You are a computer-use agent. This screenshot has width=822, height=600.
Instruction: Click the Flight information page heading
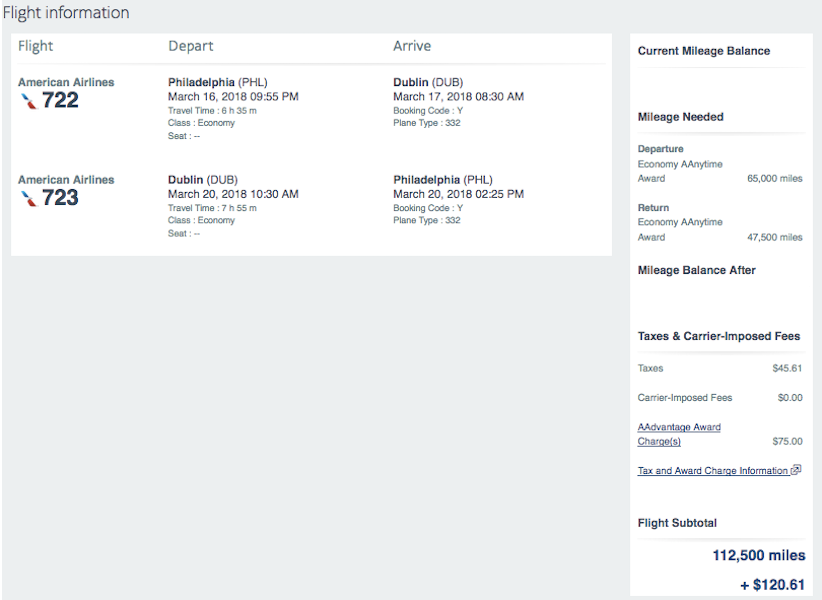tap(66, 13)
